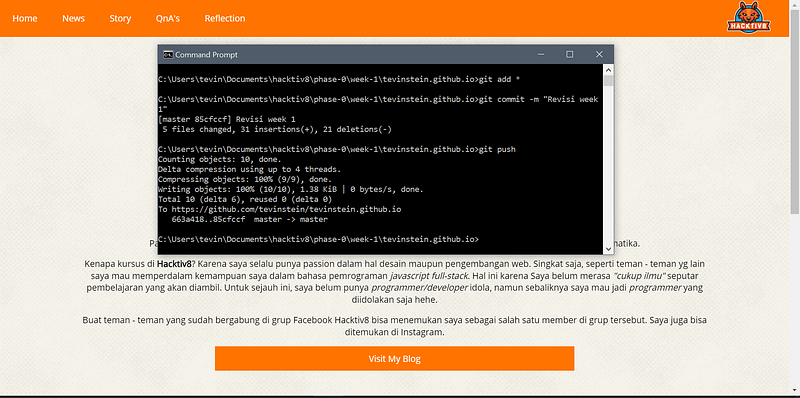
Task: Open the Story section
Action: (x=120, y=18)
